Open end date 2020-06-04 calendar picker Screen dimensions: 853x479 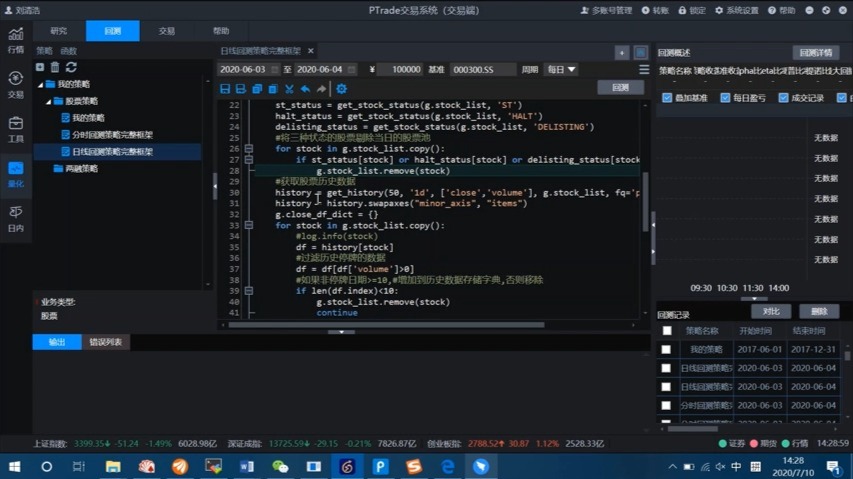352,70
